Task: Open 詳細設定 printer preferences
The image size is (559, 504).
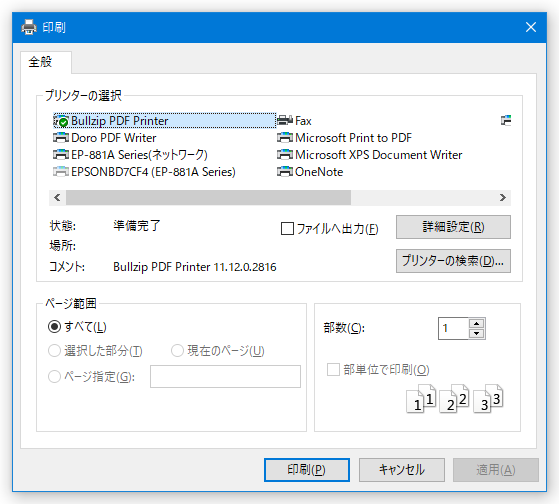Action: coord(453,227)
